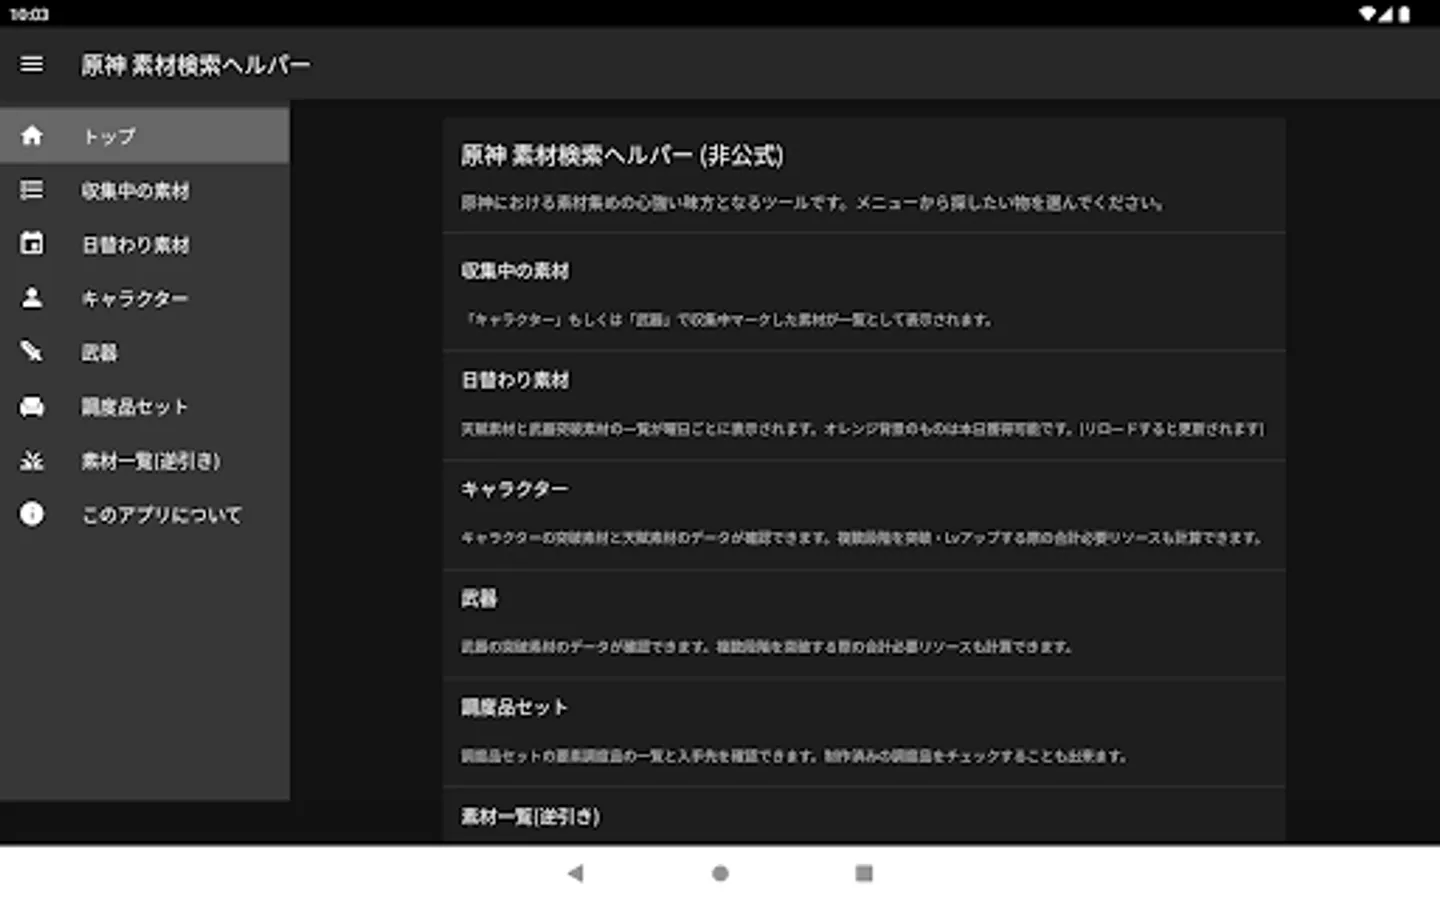Open トップ in the navigation drawer

(144, 135)
